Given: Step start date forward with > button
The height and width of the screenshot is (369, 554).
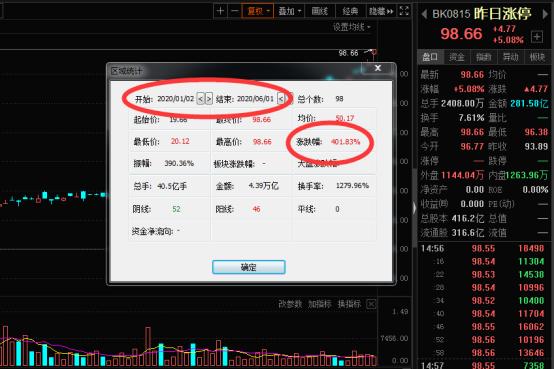Looking at the screenshot, I should pyautogui.click(x=209, y=99).
